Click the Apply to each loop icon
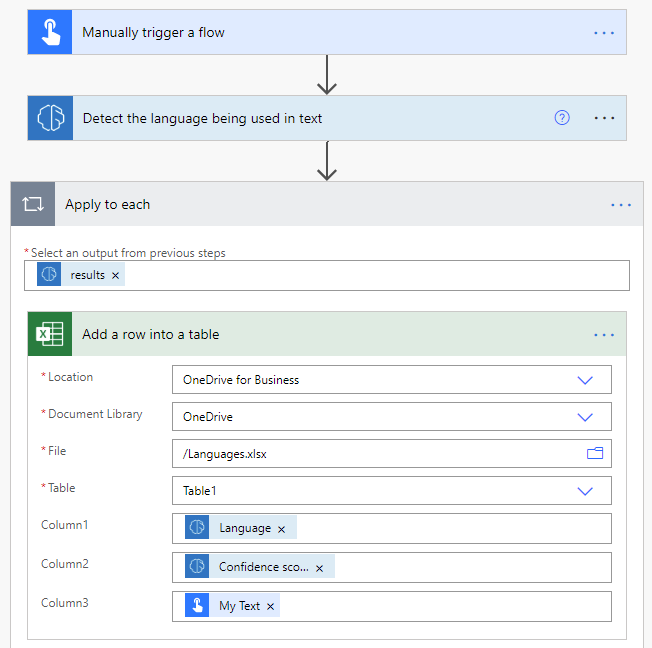652x648 pixels. (x=33, y=204)
